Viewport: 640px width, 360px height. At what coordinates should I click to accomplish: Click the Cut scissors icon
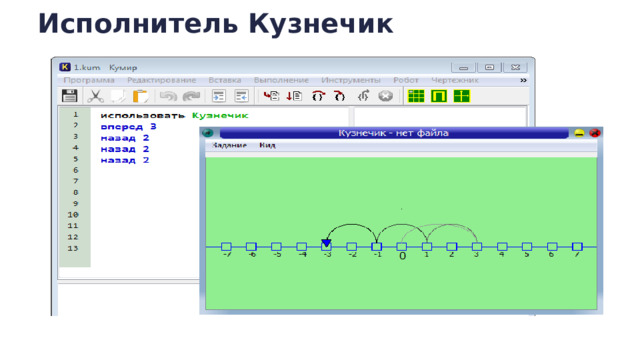coord(95,96)
